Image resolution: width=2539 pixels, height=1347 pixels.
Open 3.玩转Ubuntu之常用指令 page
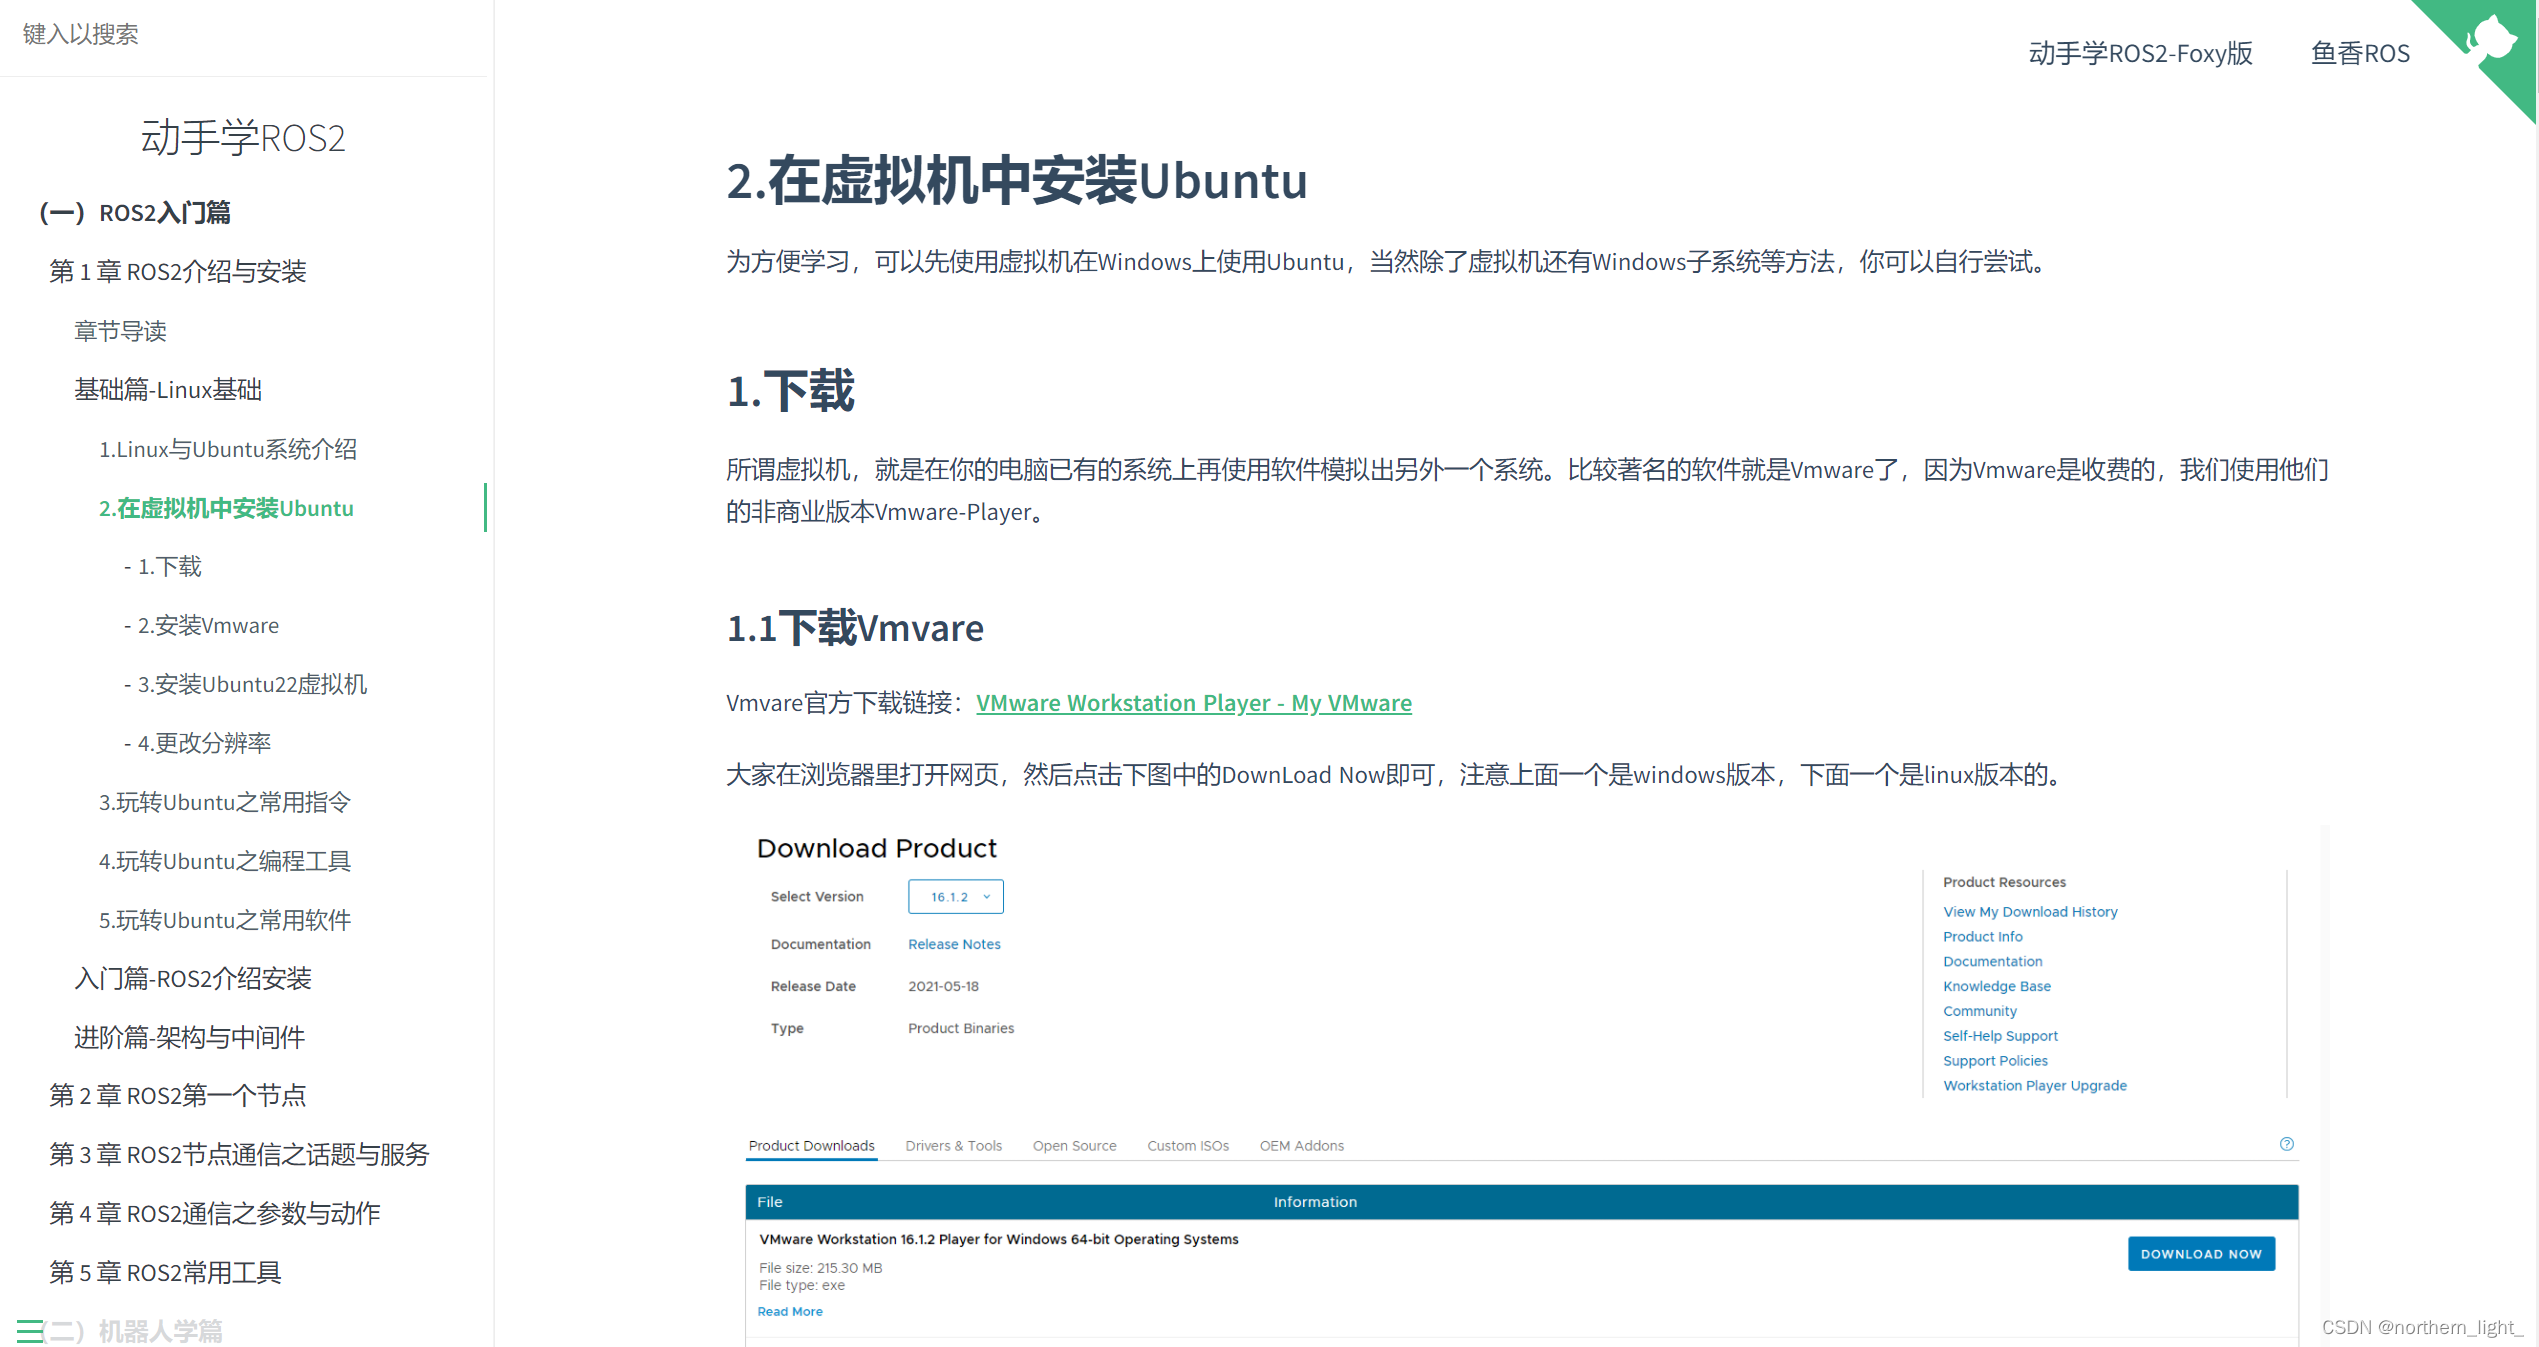[224, 802]
